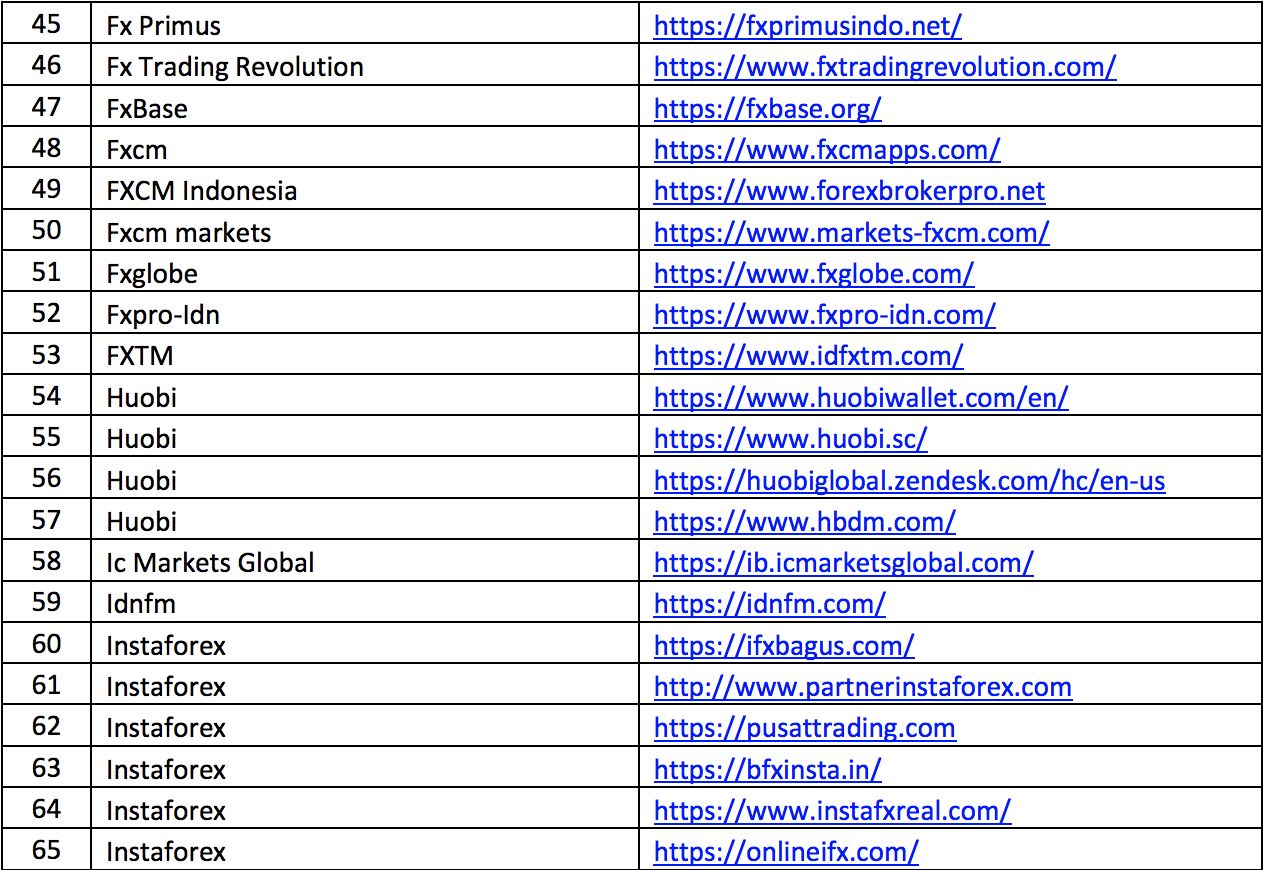Select row number 65
The height and width of the screenshot is (870, 1266).
click(47, 850)
